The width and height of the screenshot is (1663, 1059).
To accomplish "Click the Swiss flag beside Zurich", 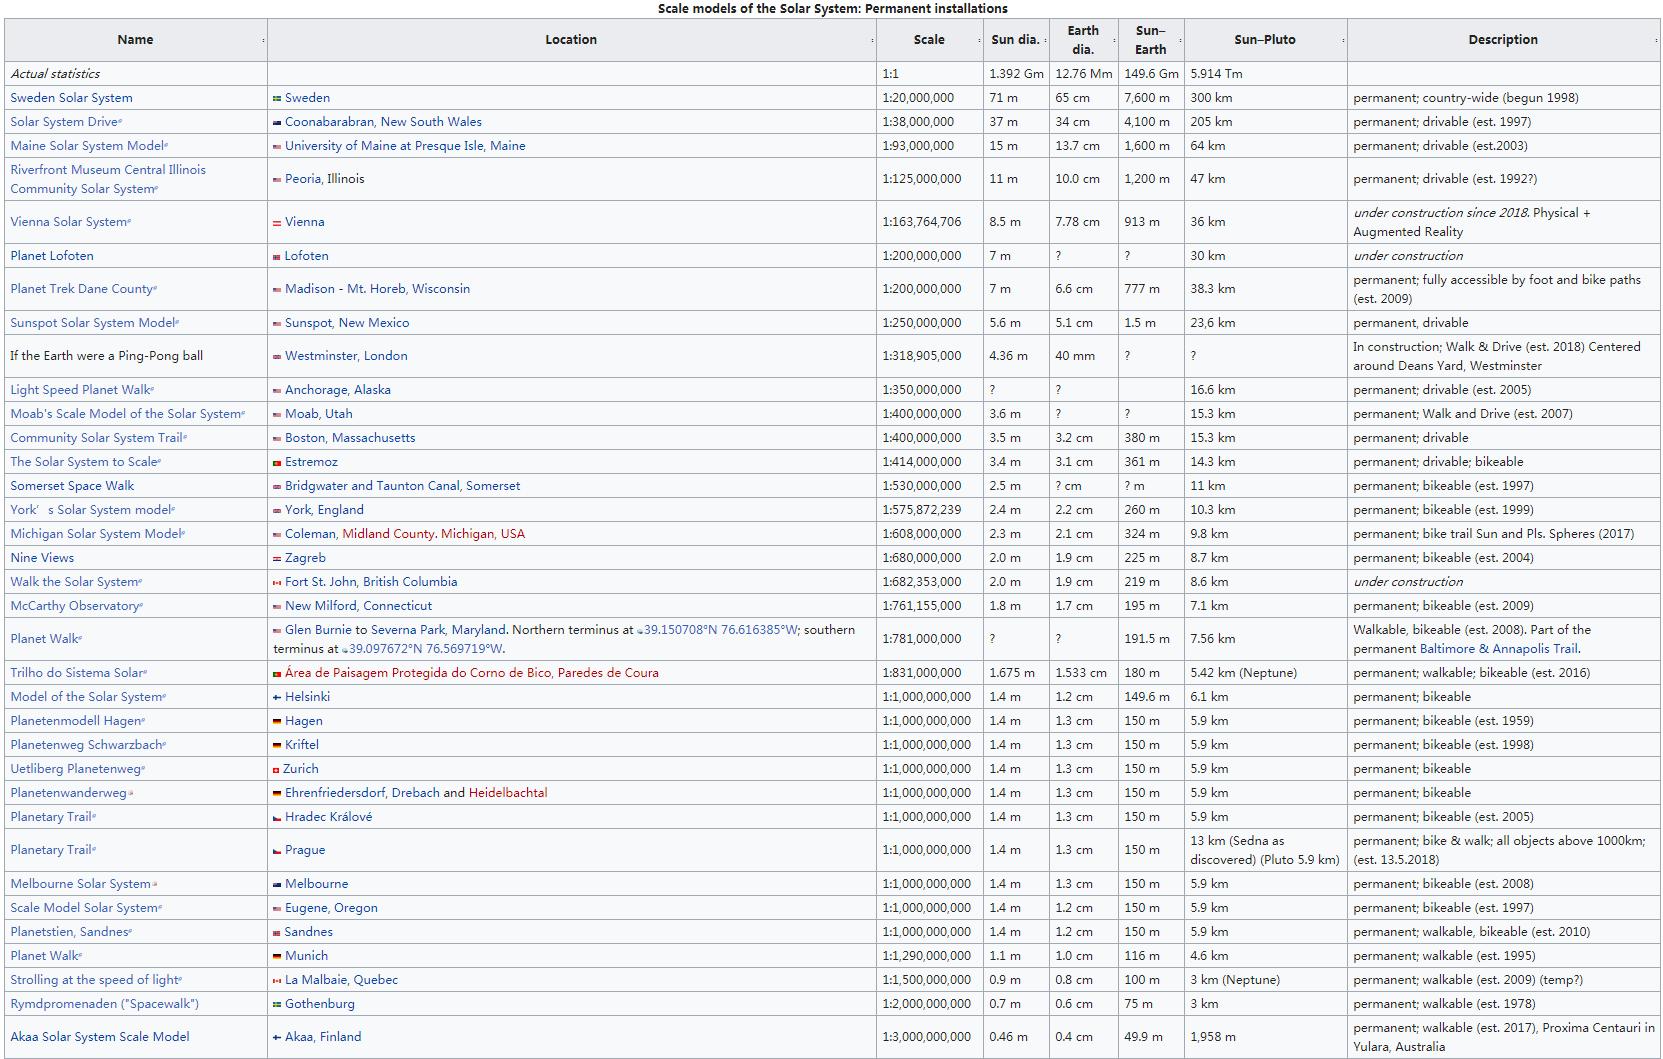I will pyautogui.click(x=276, y=769).
